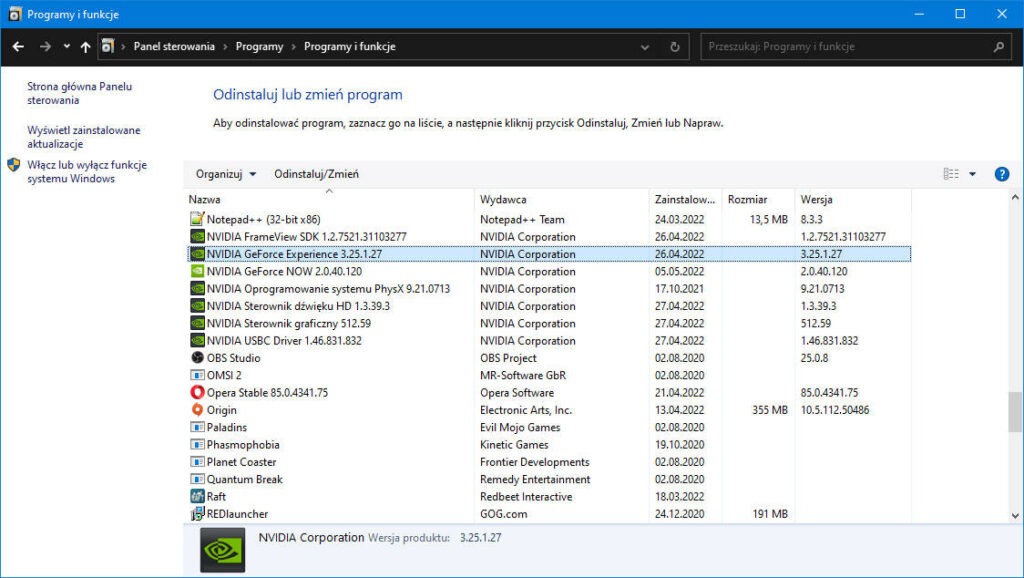The width and height of the screenshot is (1024, 578).
Task: Open Strona główna Panelu sterowania link
Action: 79,93
